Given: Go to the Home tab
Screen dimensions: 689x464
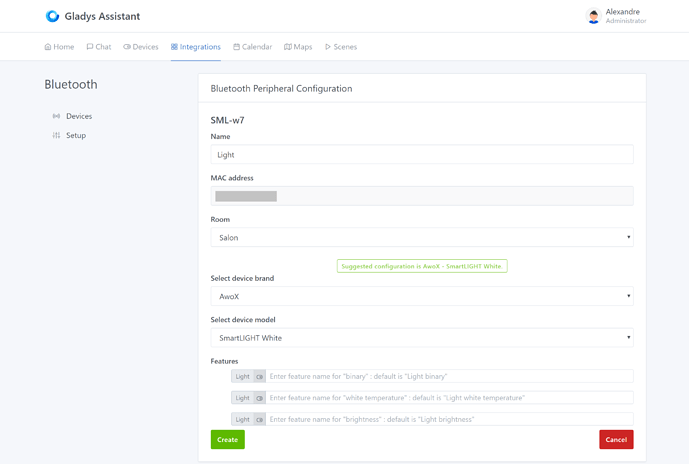Looking at the screenshot, I should [x=59, y=47].
